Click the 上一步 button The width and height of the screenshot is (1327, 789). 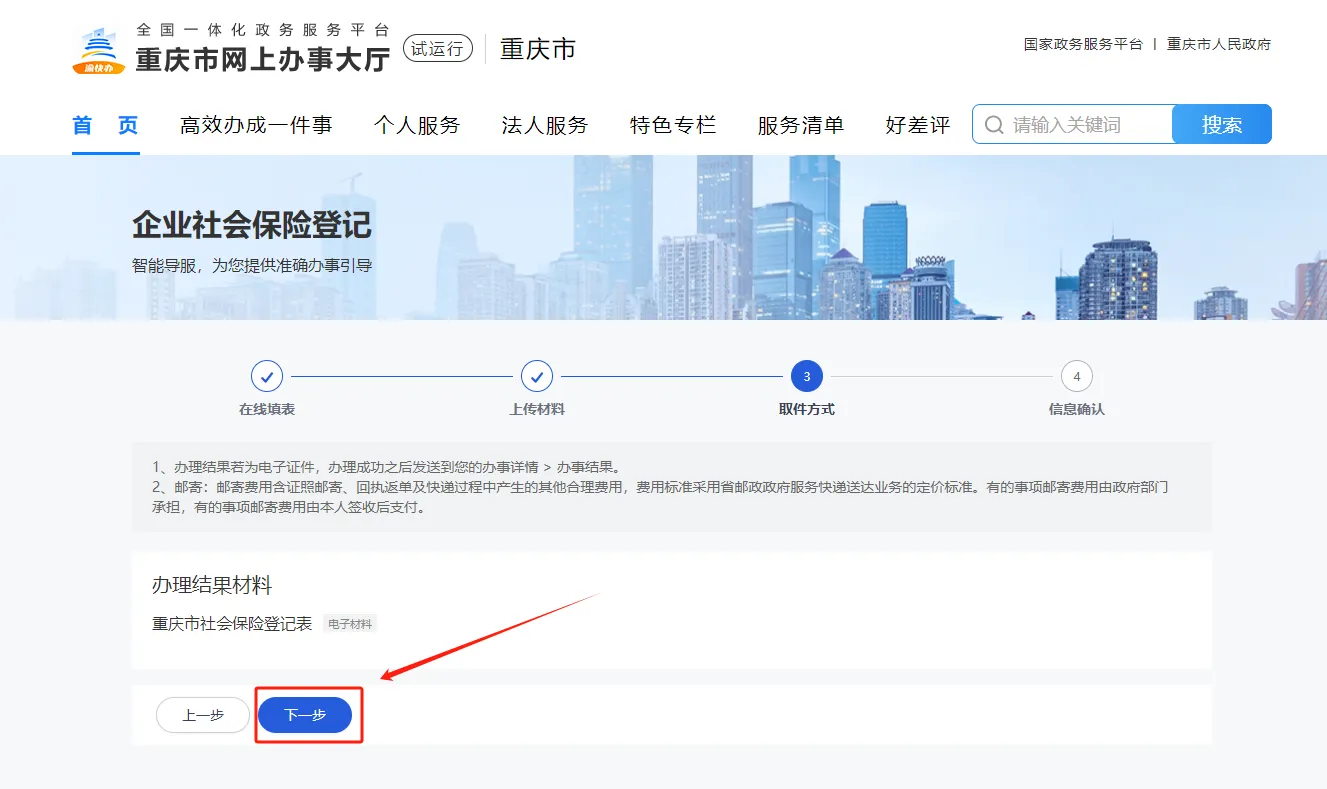point(202,714)
